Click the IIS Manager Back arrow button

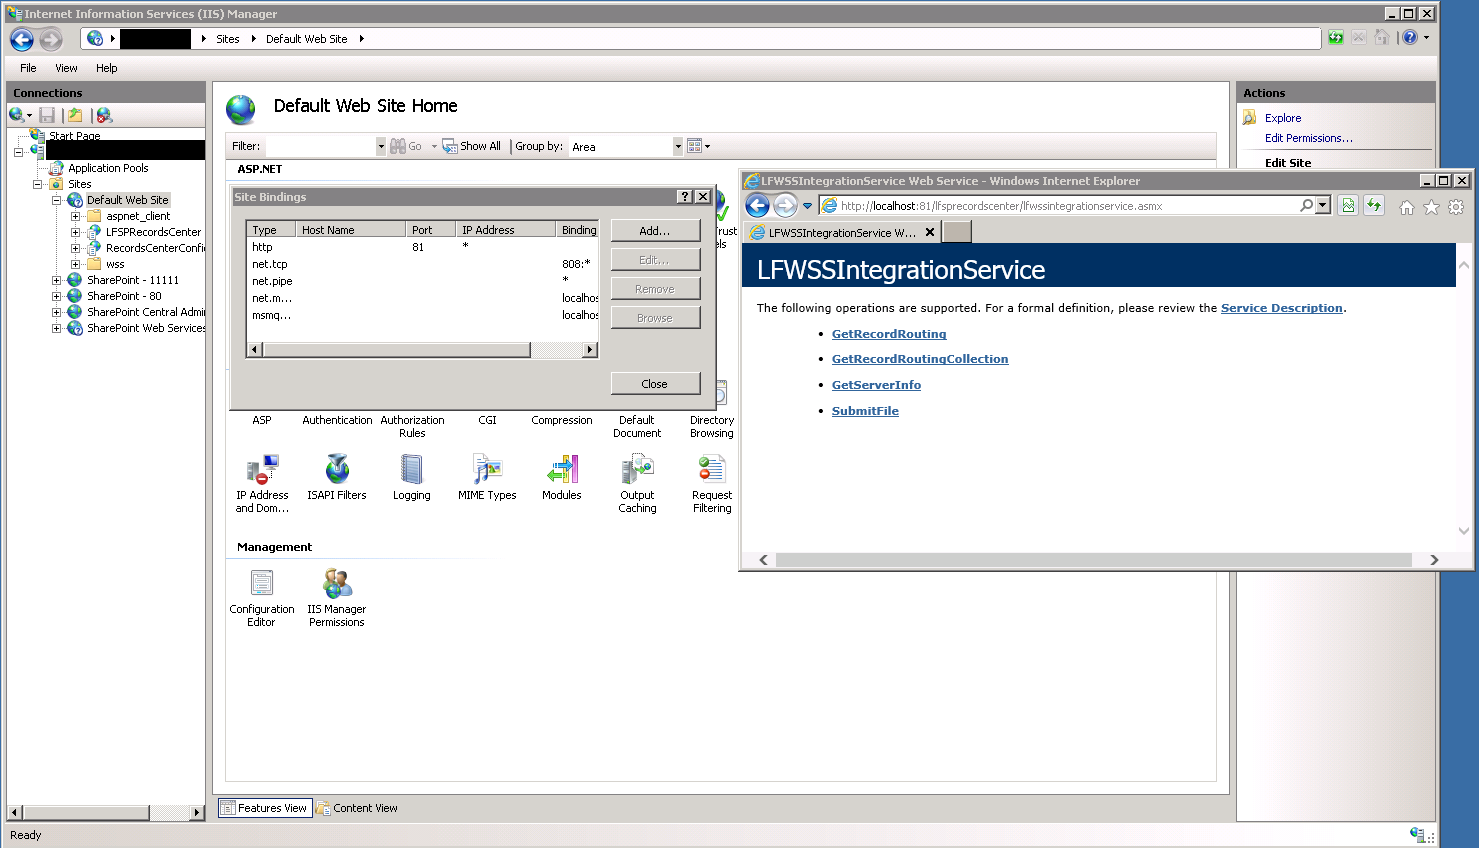[x=22, y=39]
